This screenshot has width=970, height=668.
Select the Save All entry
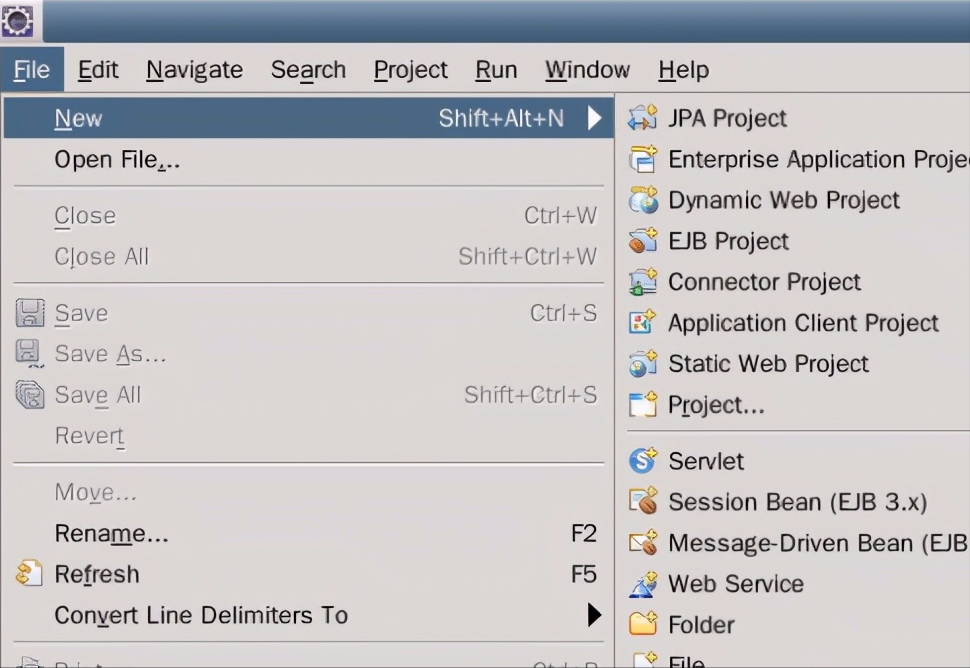(308, 395)
